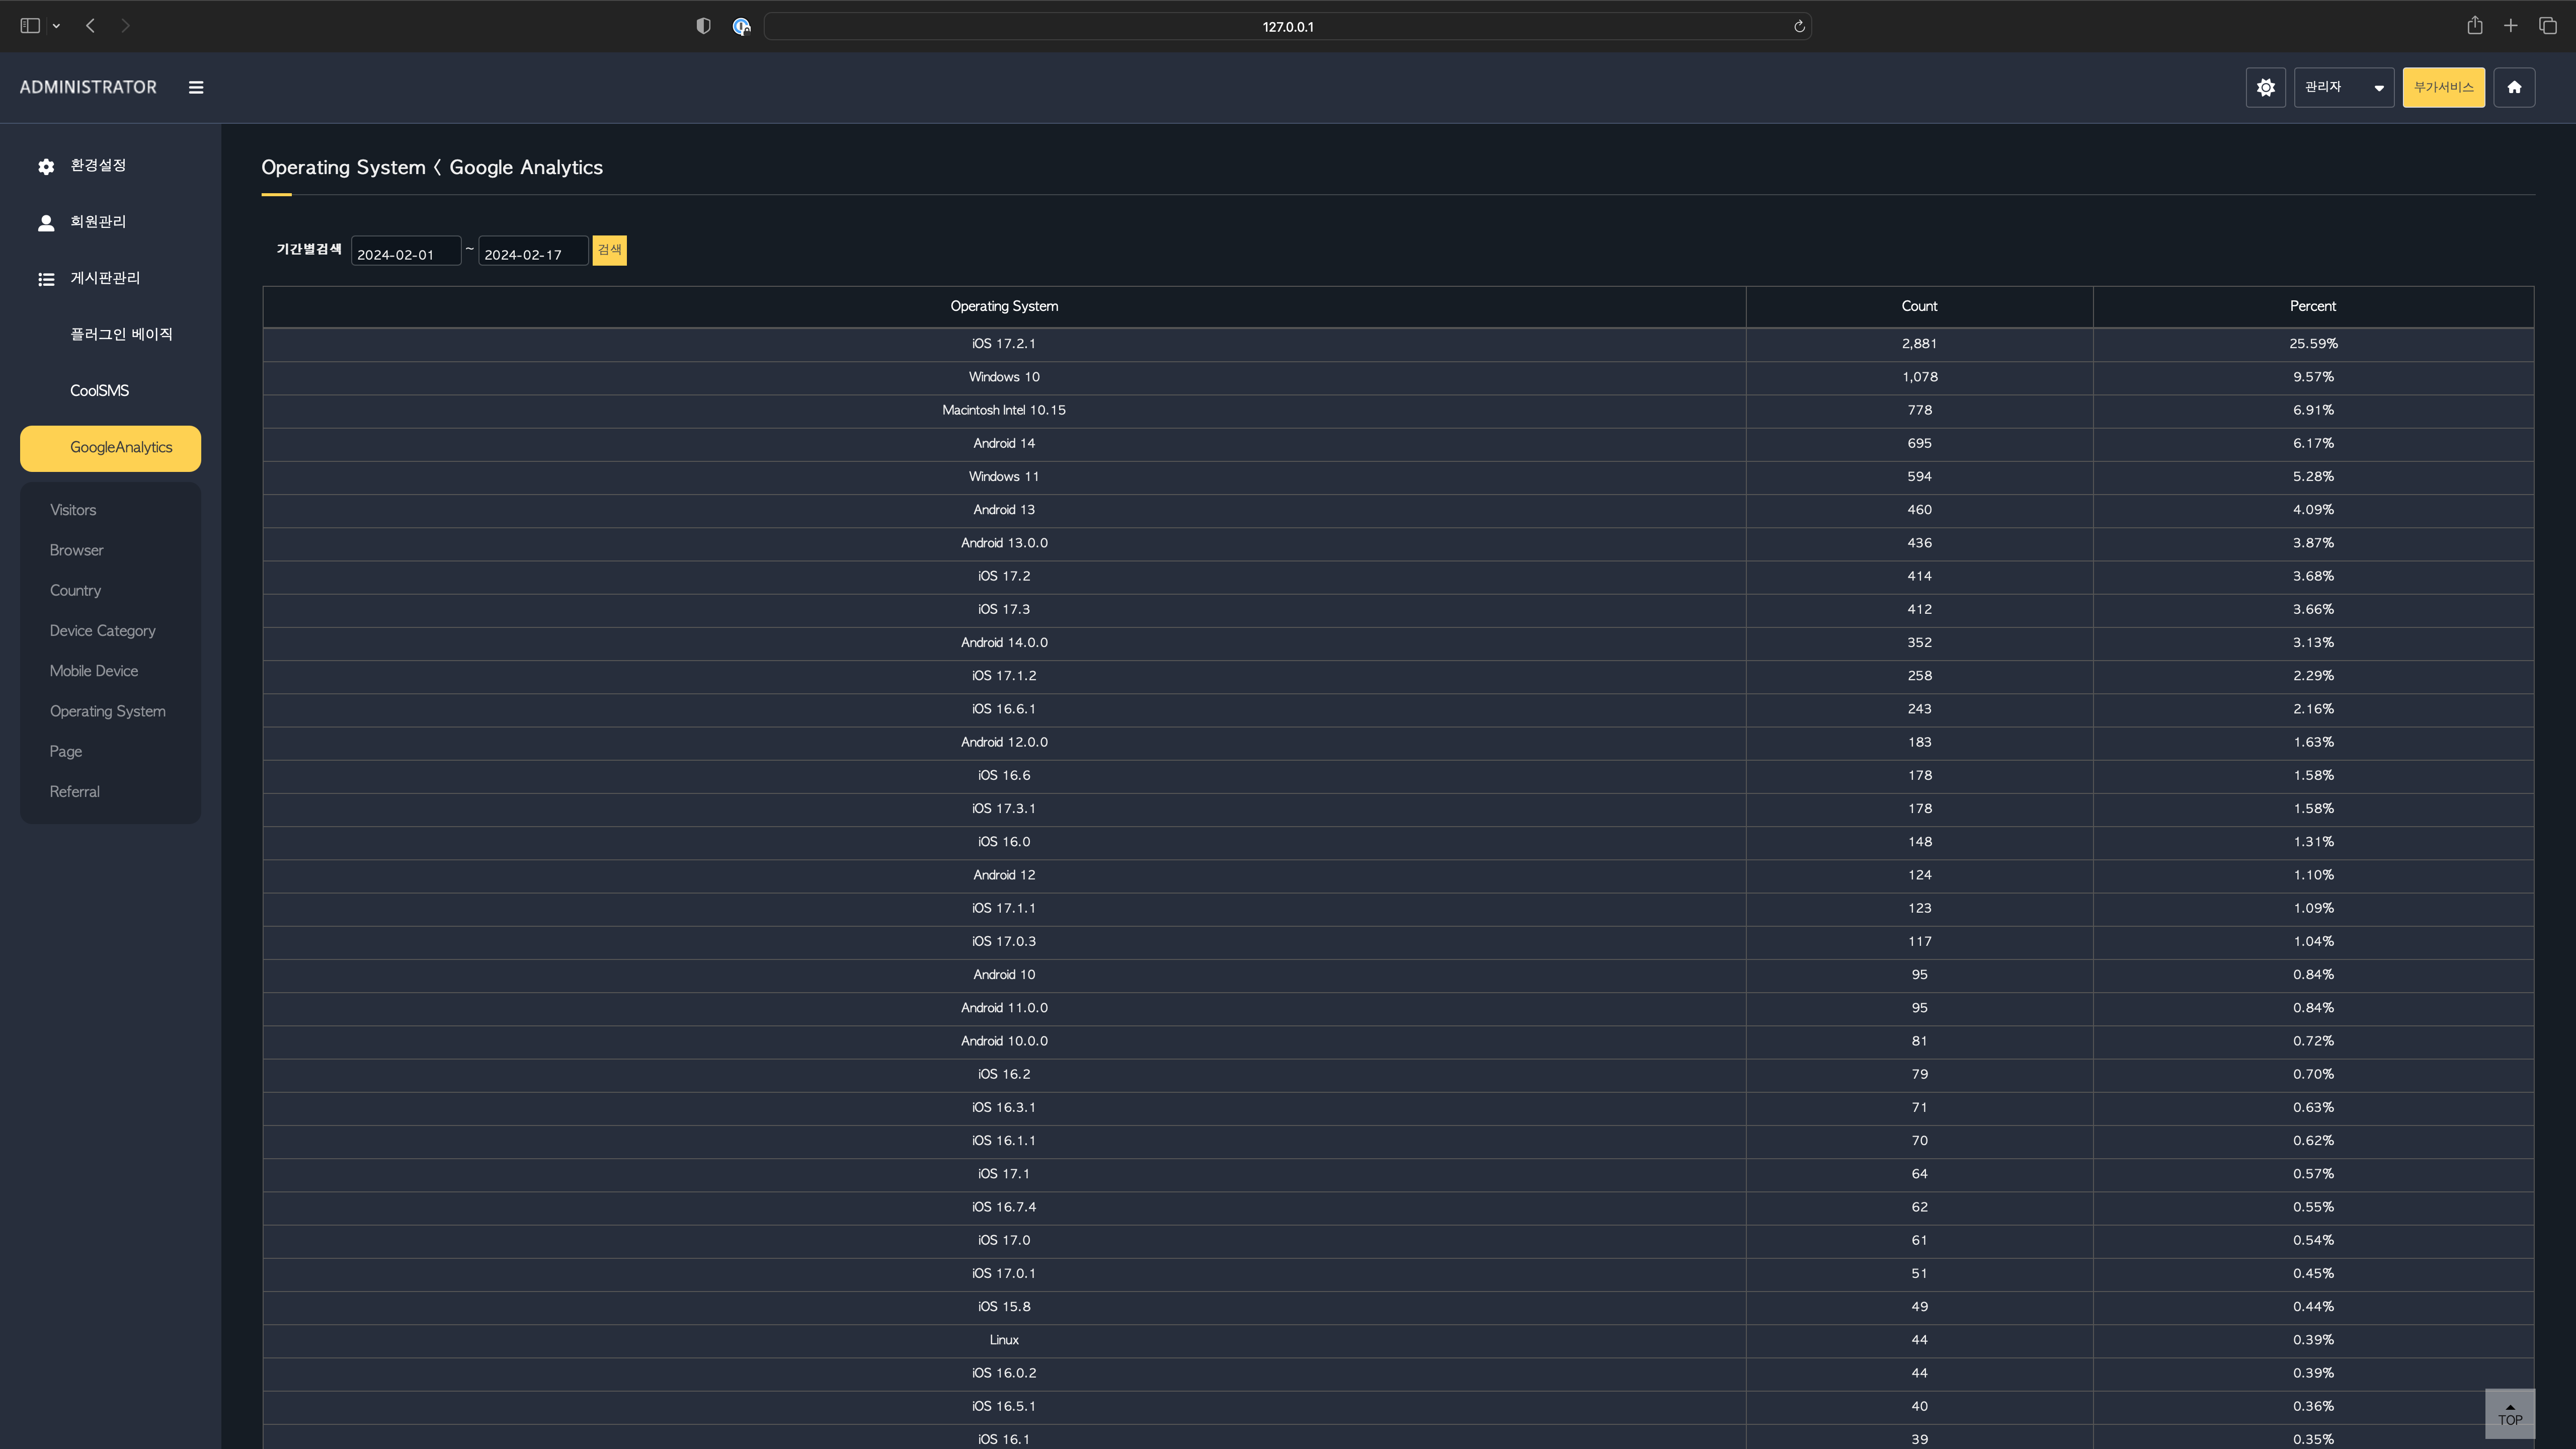Open the 회원관리 sidebar menu

coord(97,222)
